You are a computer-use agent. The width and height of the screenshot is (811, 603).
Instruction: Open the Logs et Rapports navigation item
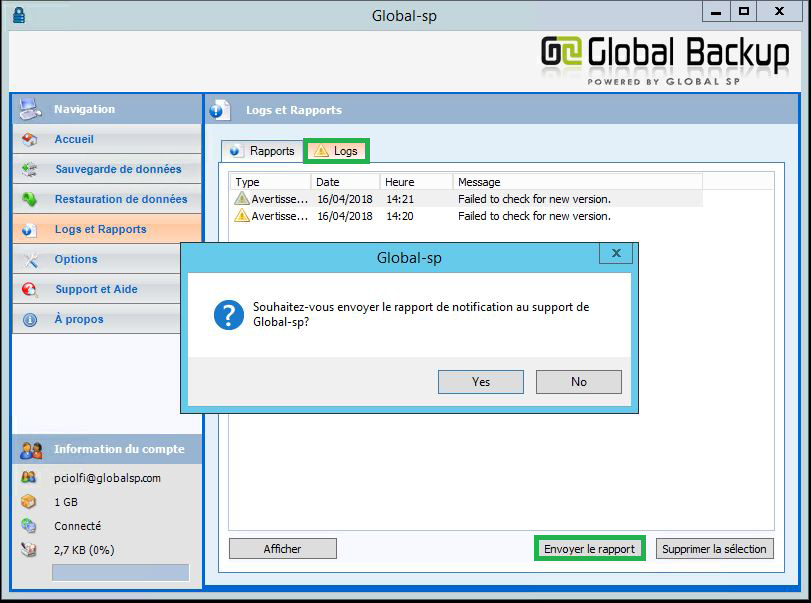pyautogui.click(x=100, y=229)
